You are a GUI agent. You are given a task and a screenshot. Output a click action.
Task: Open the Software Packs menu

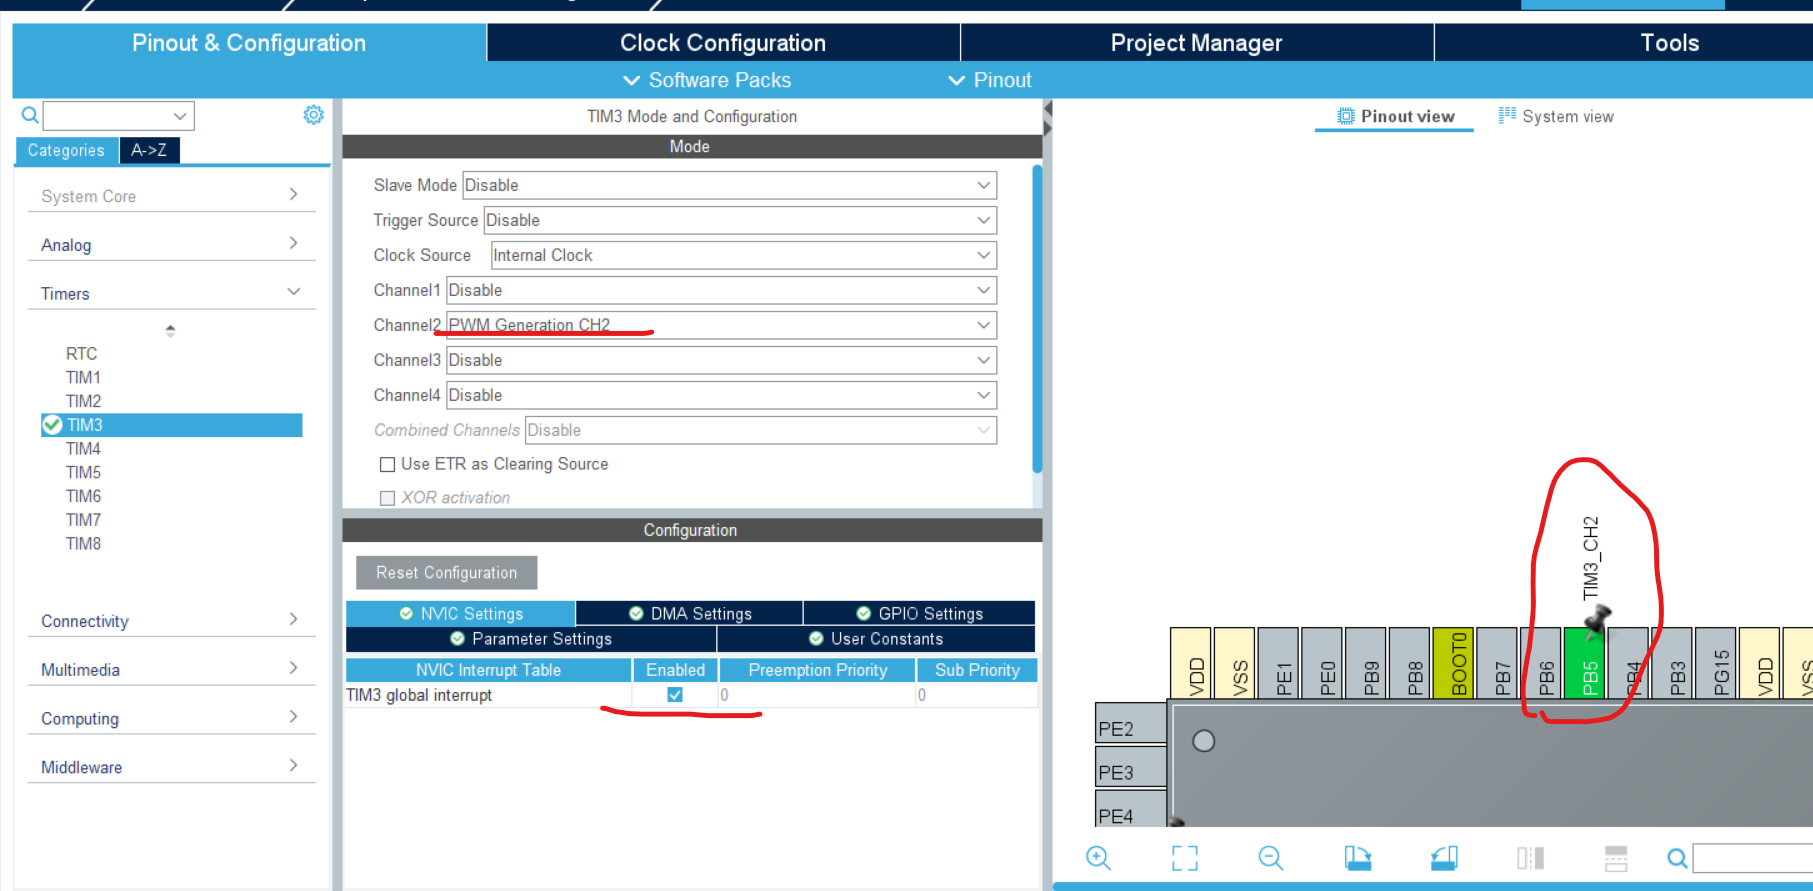[707, 80]
